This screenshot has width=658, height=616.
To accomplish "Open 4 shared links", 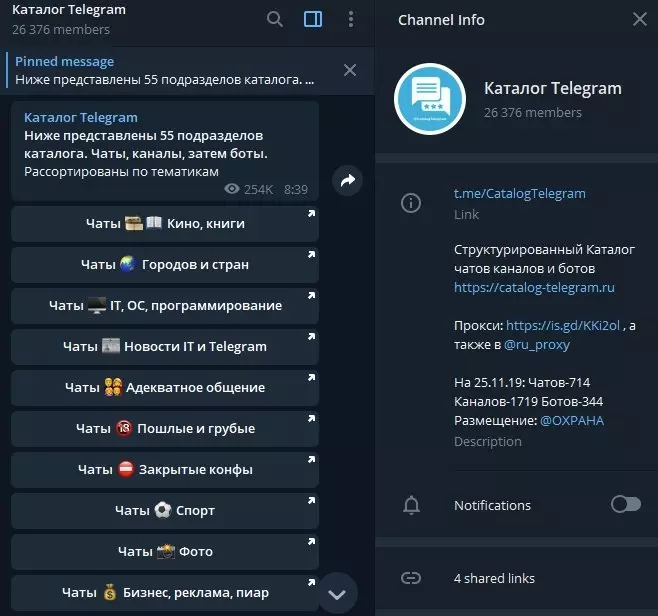I will 494,579.
